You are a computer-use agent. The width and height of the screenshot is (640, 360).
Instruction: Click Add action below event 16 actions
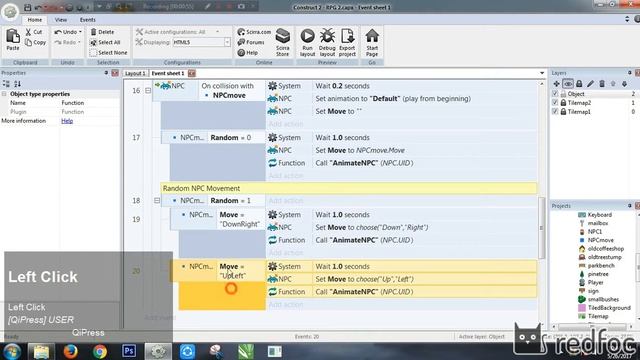tap(286, 124)
